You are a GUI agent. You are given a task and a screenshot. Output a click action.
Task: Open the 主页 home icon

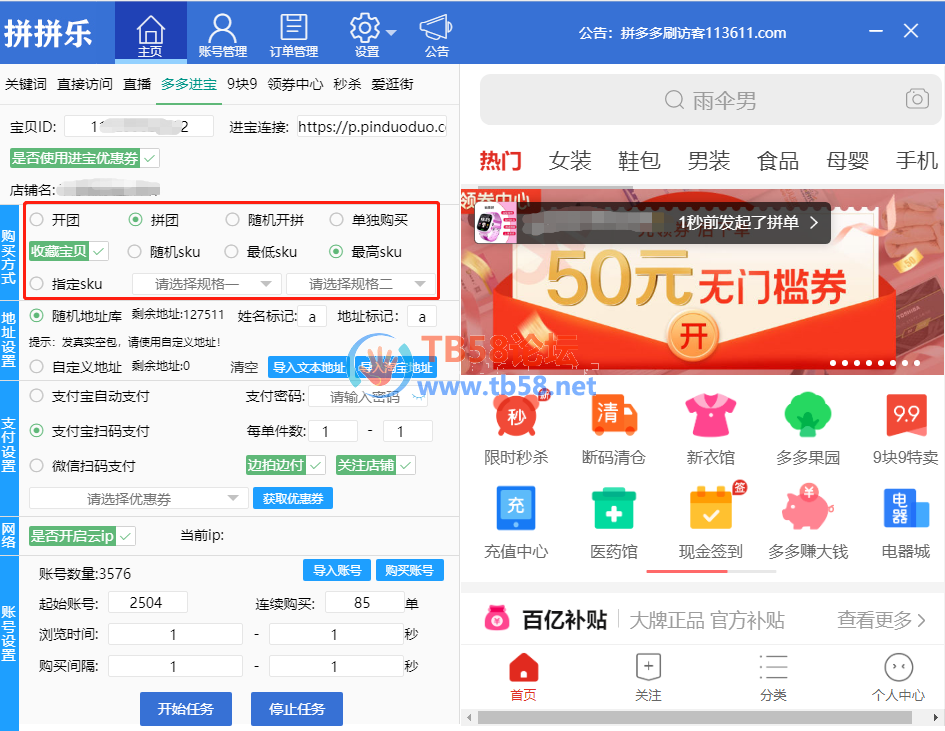coord(151,30)
